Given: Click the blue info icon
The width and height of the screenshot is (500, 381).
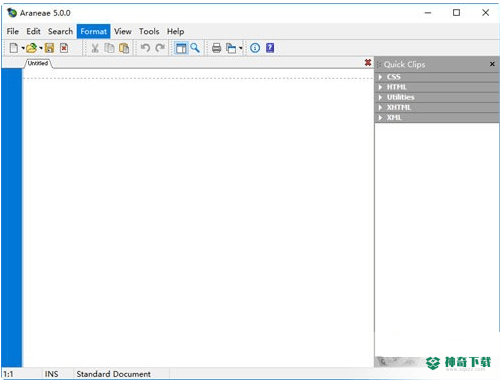Looking at the screenshot, I should coord(255,48).
